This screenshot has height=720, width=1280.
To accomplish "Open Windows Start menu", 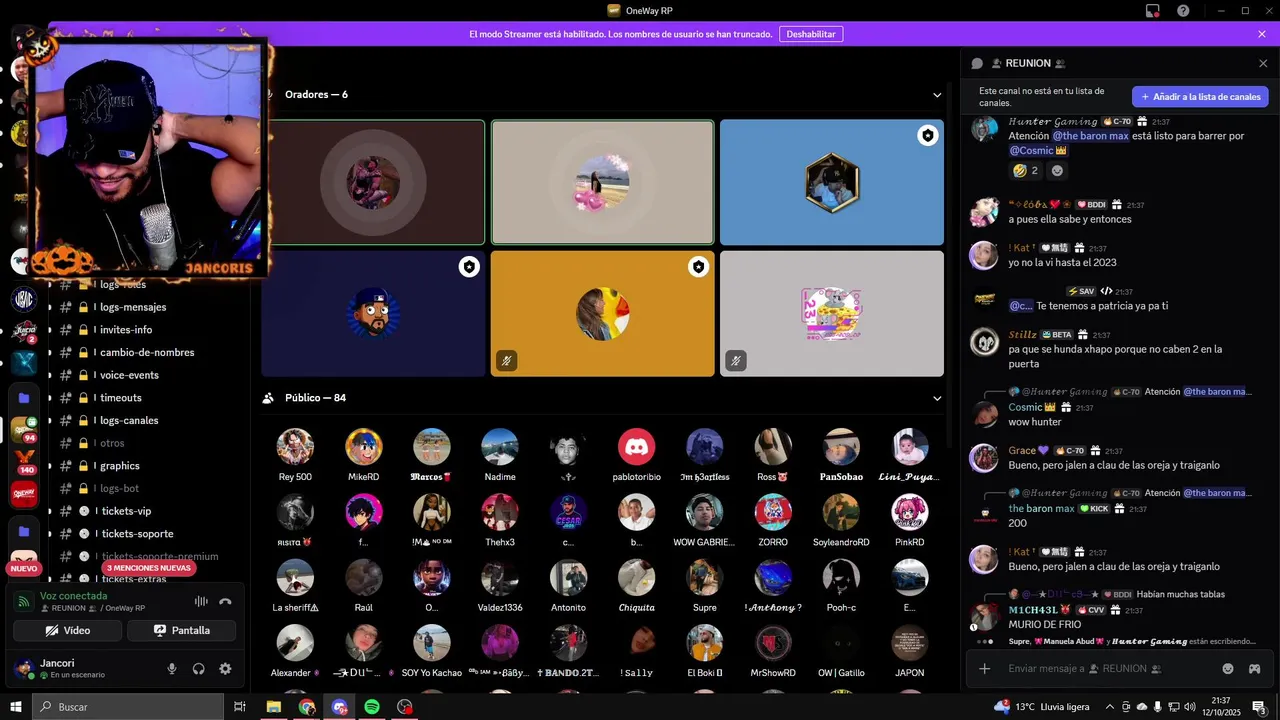I will [x=15, y=707].
